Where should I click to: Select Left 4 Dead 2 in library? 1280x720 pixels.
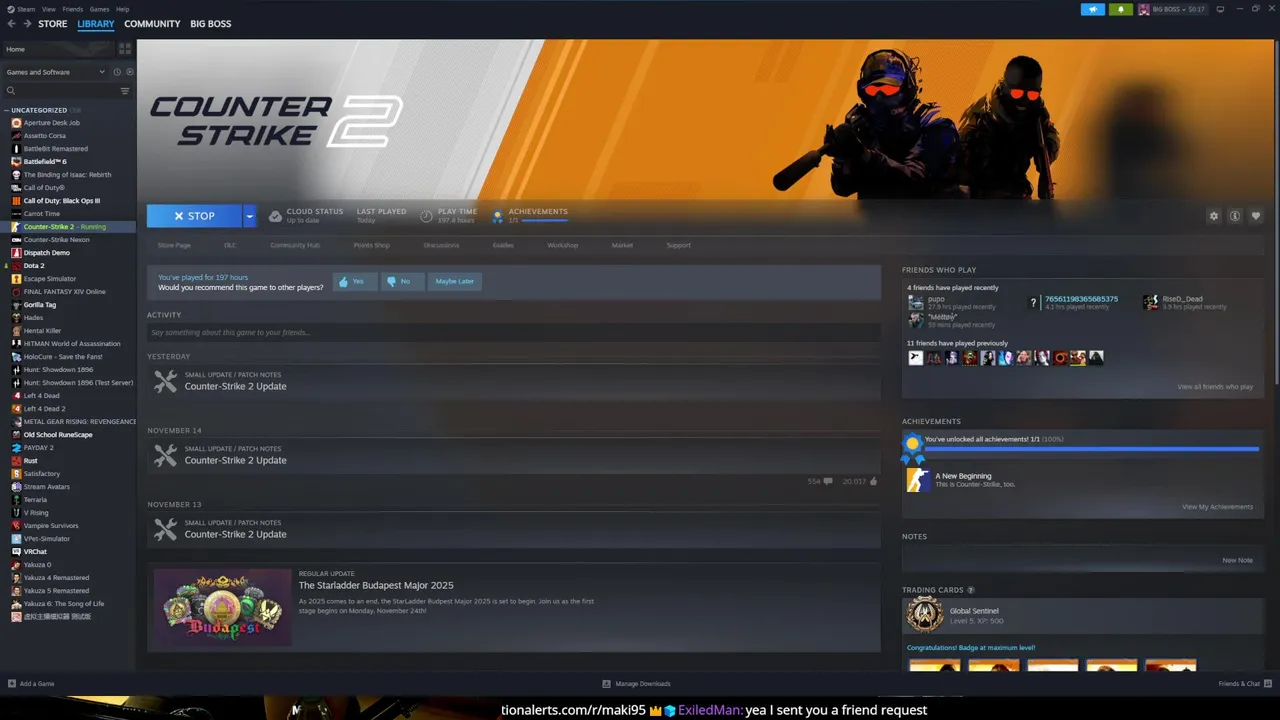click(x=44, y=409)
